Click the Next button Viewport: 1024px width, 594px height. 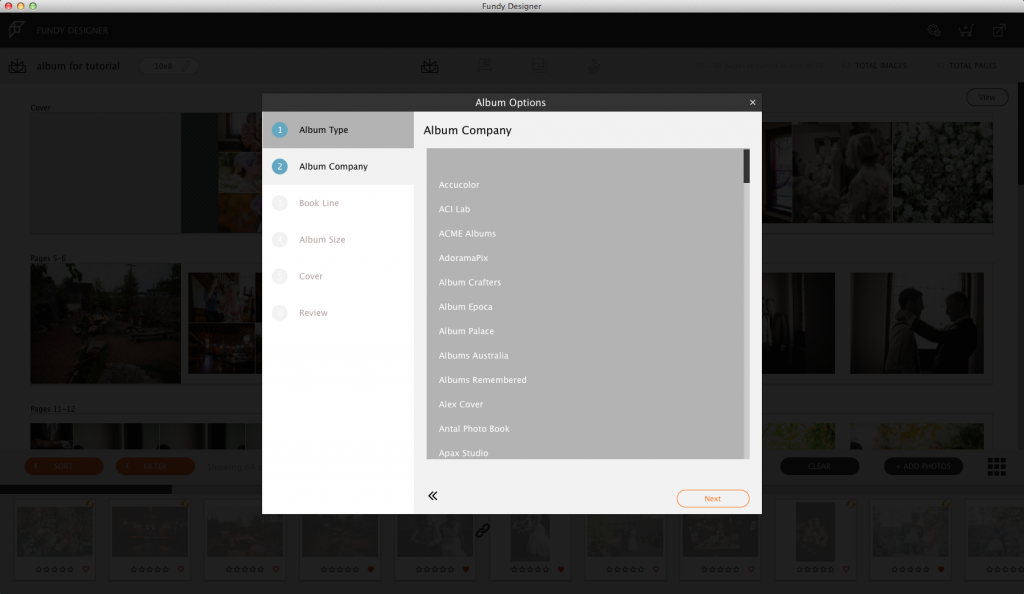(712, 499)
